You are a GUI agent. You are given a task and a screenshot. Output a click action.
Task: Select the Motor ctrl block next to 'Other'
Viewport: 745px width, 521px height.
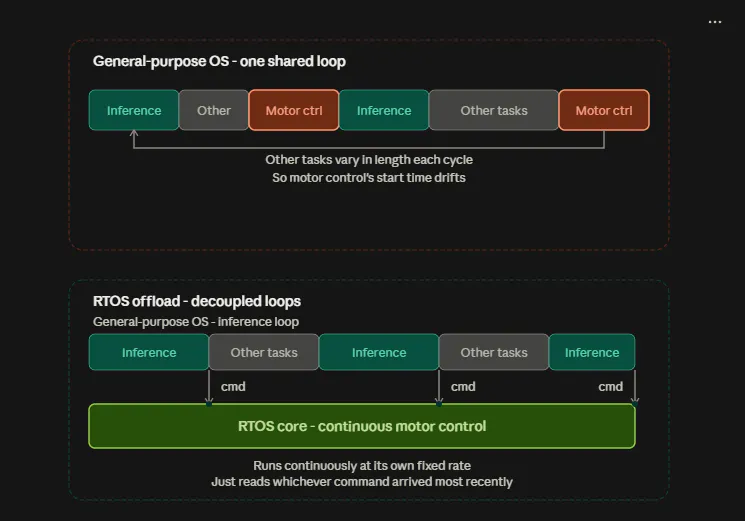pos(294,110)
